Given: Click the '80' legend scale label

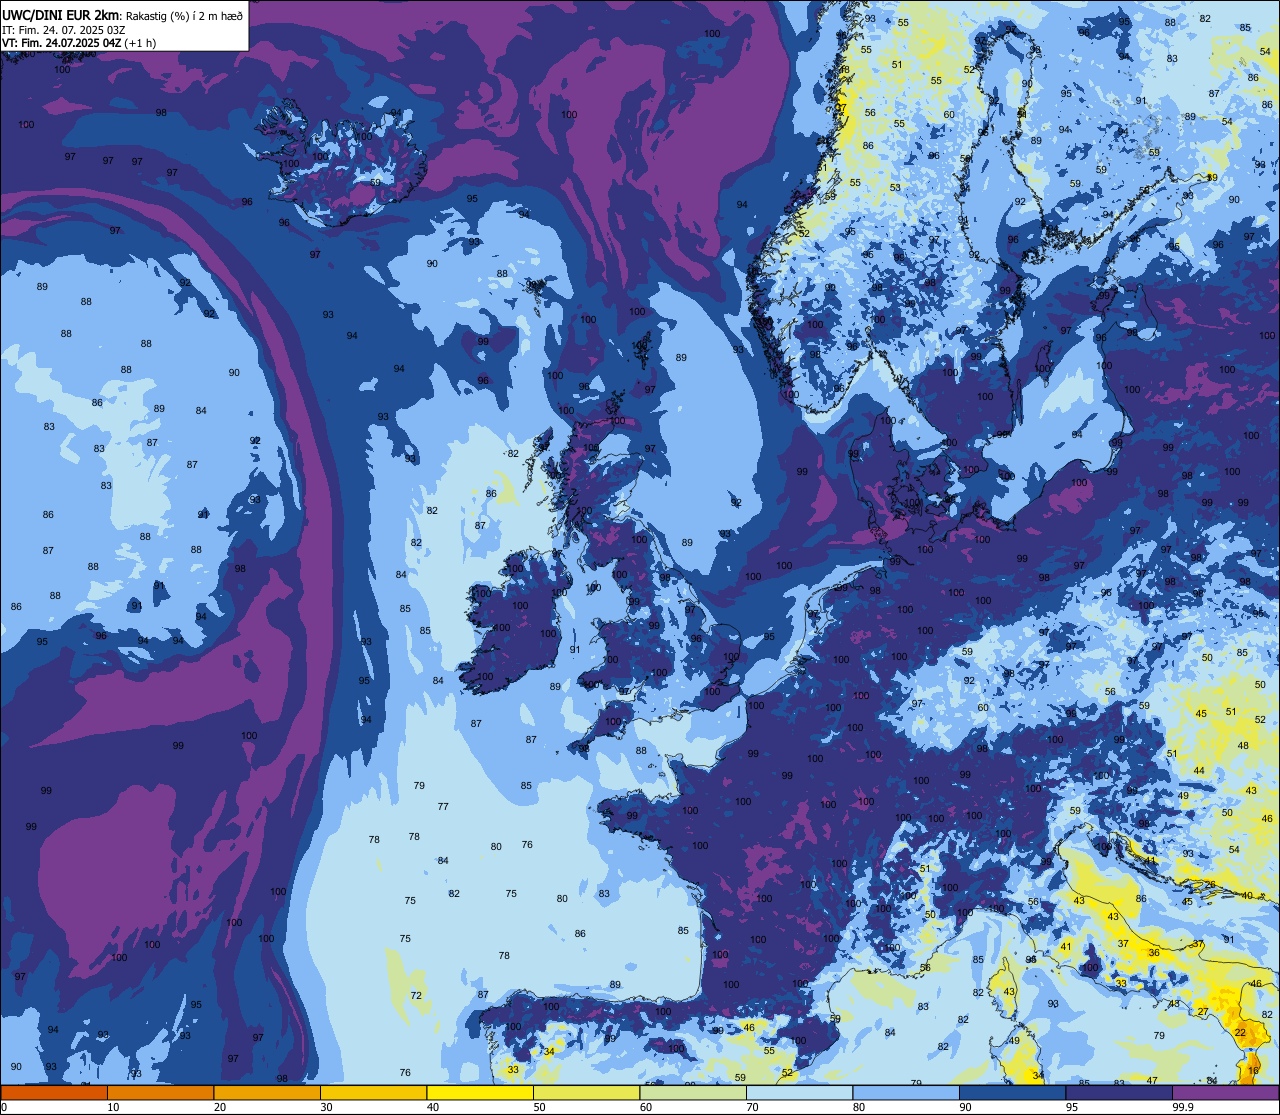Looking at the screenshot, I should 859,1107.
